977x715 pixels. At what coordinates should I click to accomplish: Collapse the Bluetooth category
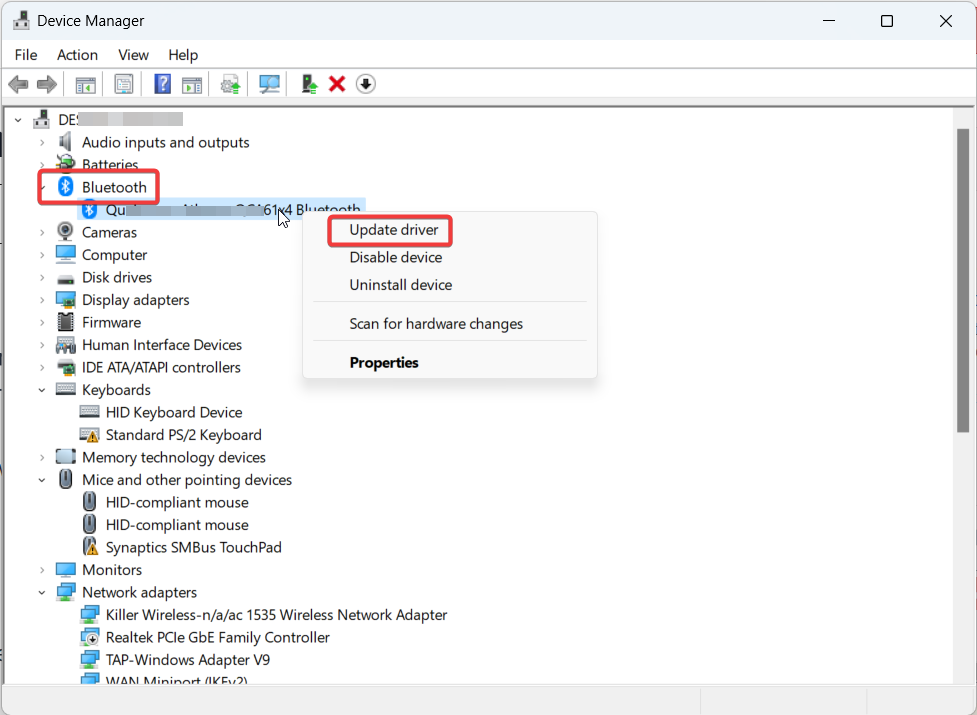tap(42, 187)
